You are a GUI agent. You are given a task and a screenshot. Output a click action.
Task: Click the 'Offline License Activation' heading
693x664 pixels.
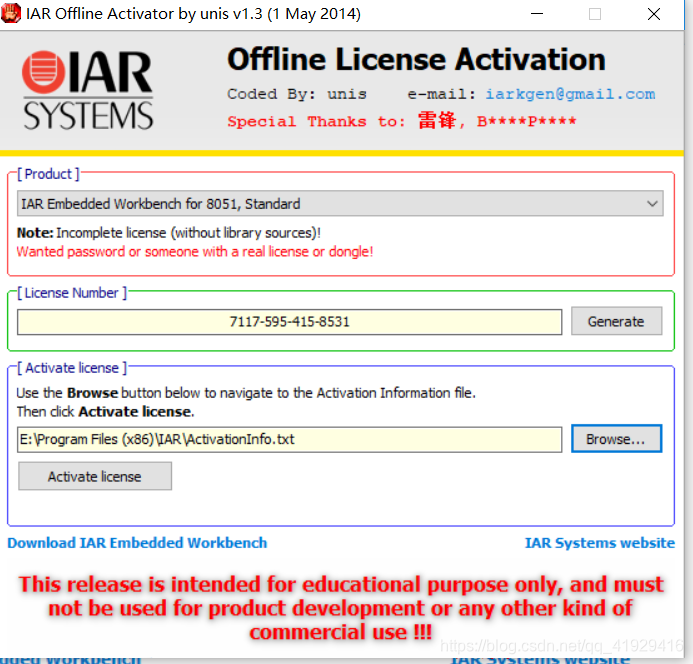click(416, 60)
